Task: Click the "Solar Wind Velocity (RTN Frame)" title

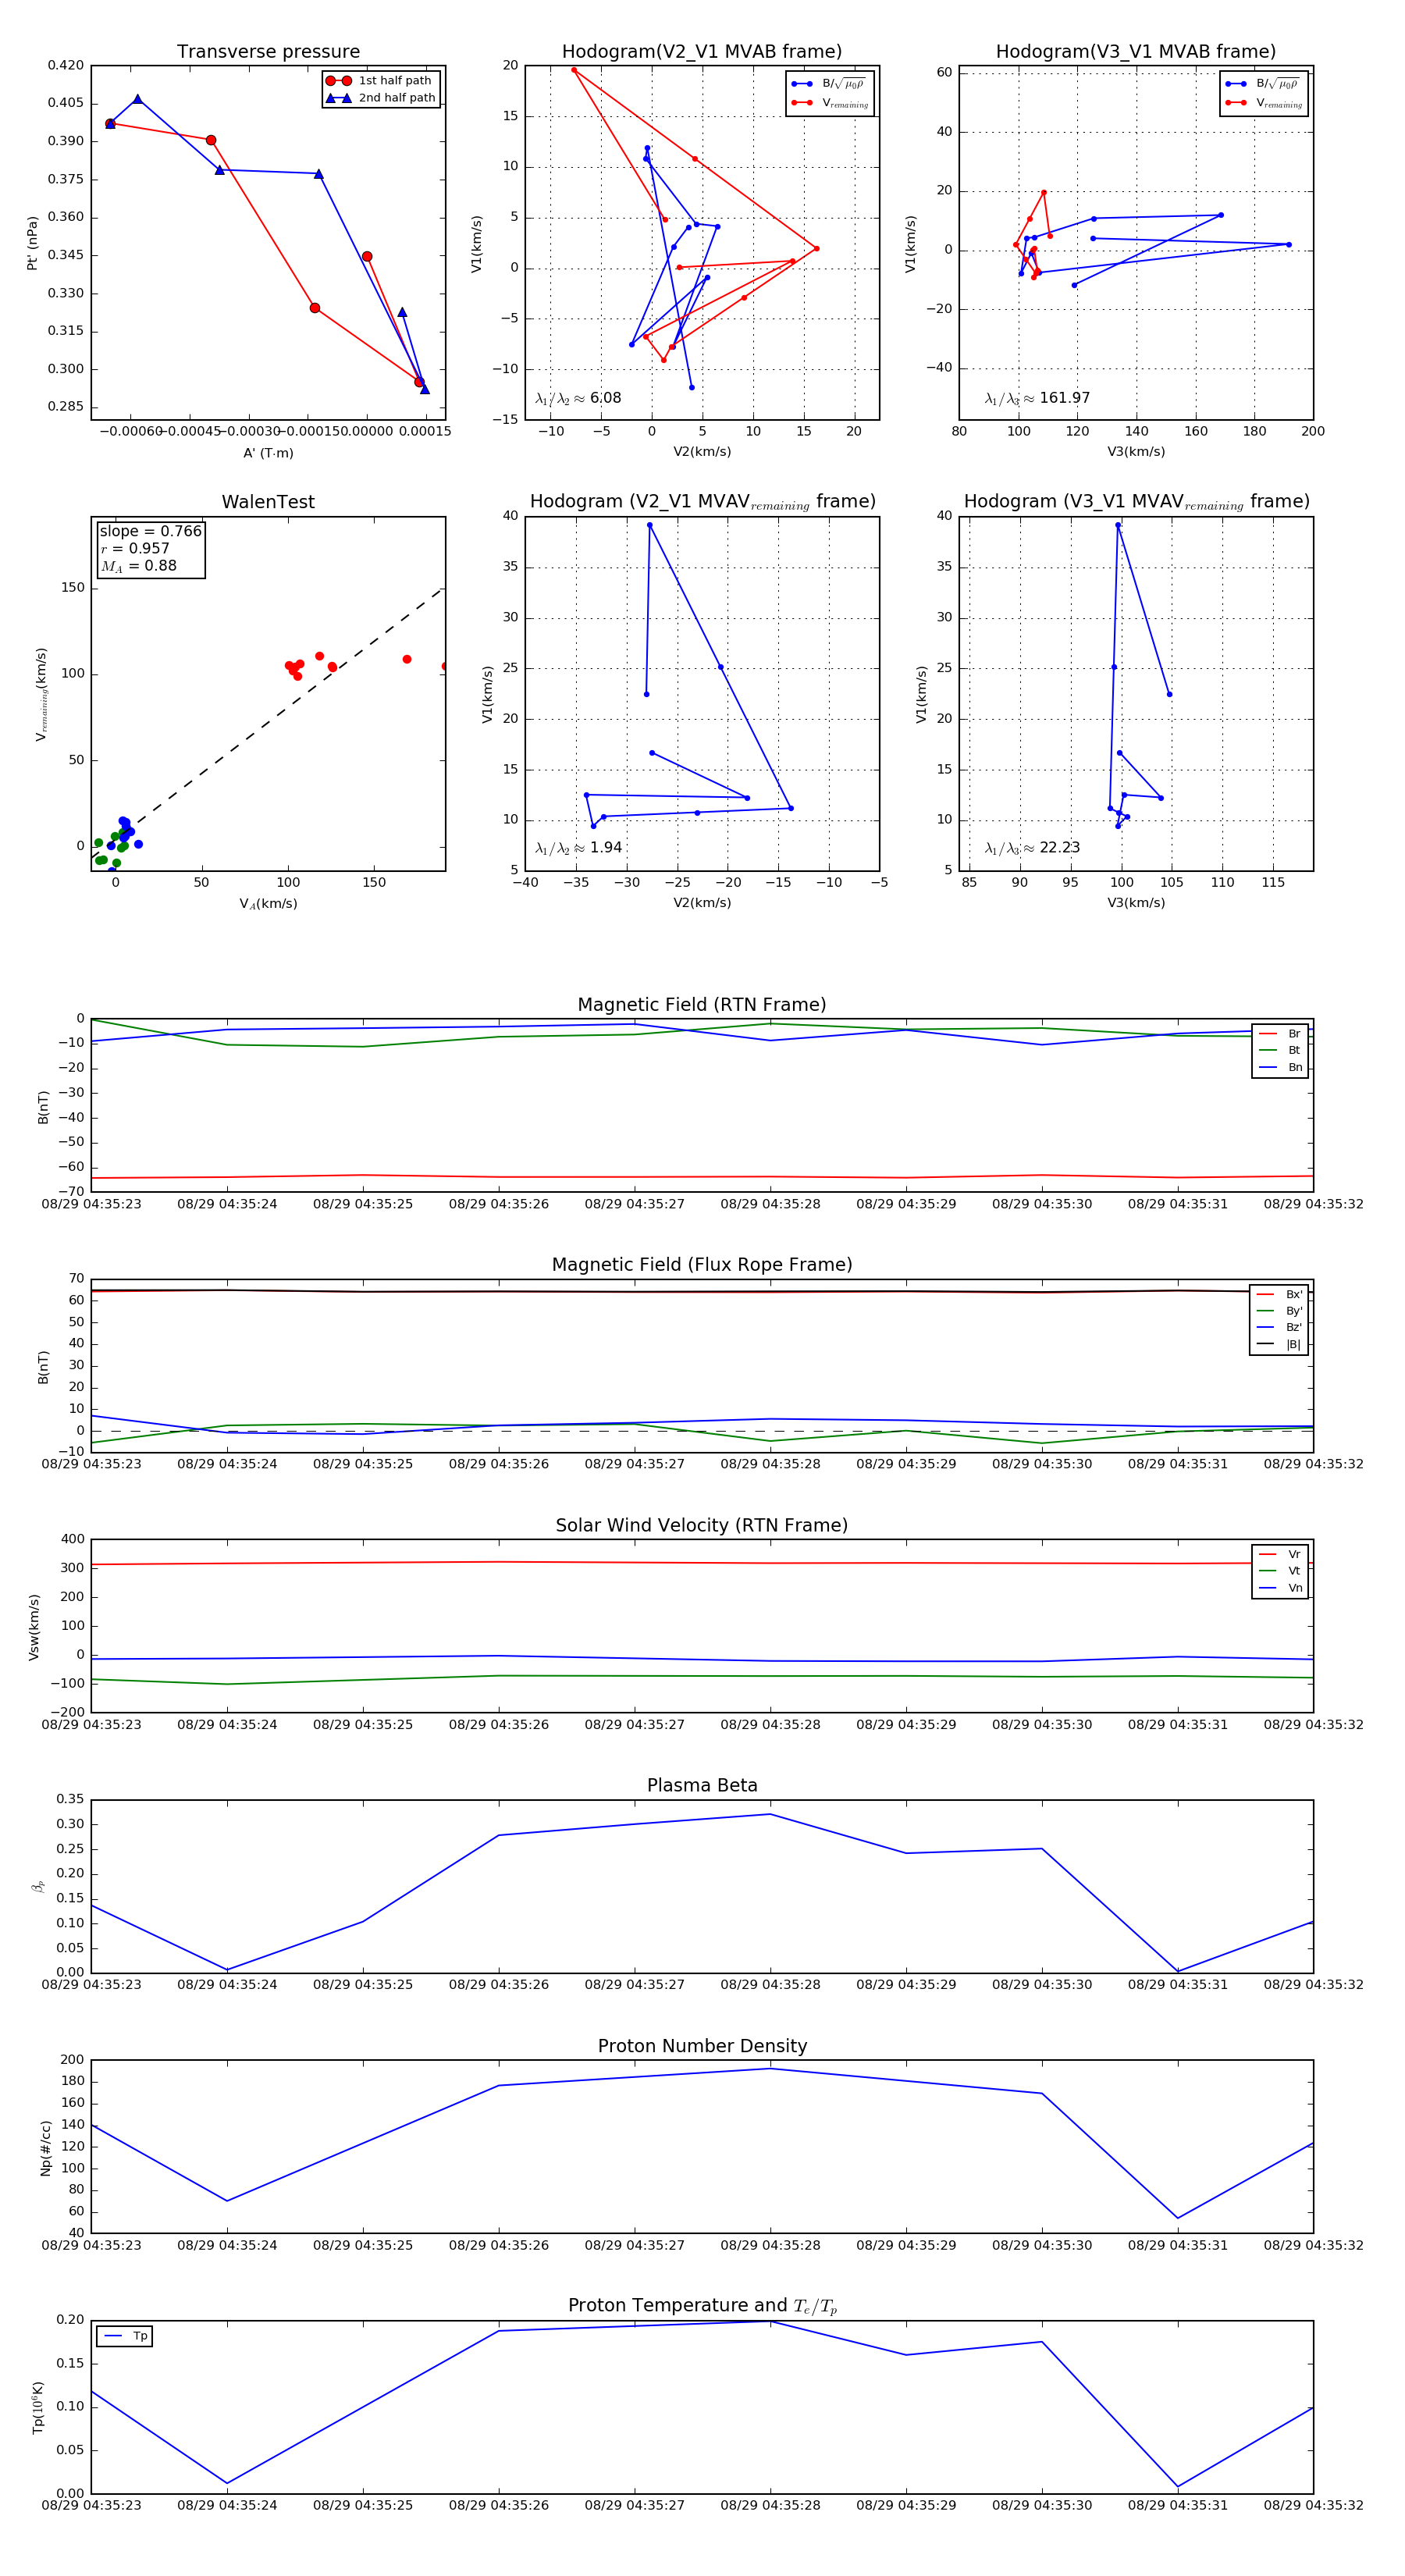Action: click(x=701, y=1526)
